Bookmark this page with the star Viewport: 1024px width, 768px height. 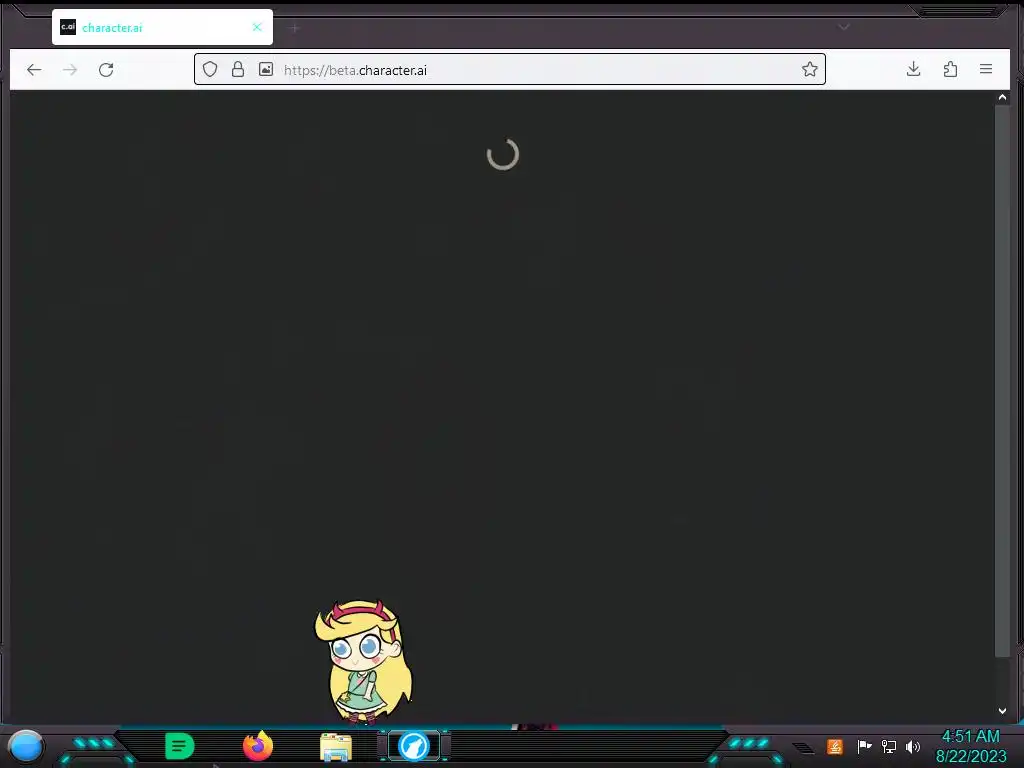(810, 69)
